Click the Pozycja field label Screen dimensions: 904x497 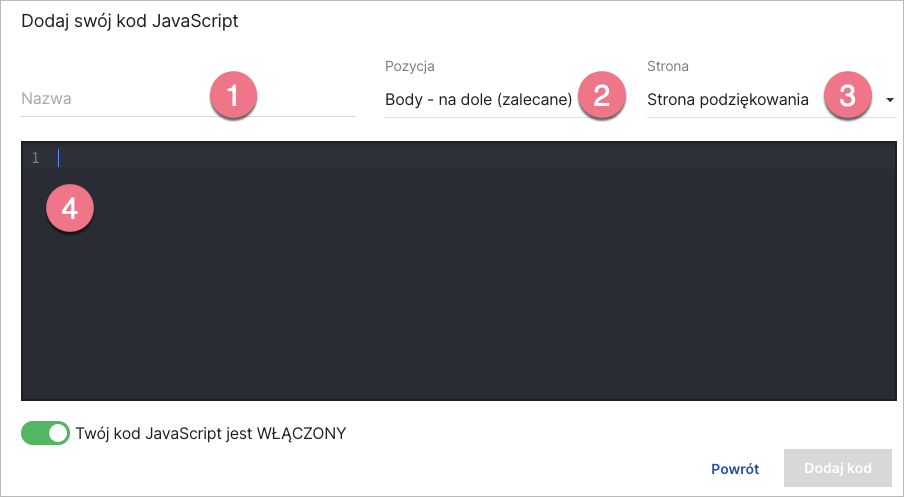410,67
